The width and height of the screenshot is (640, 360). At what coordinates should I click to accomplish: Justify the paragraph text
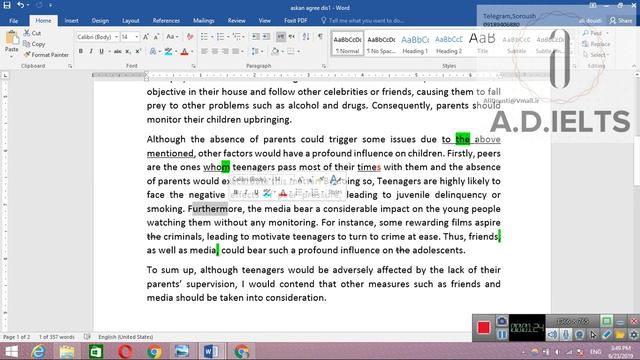point(236,51)
